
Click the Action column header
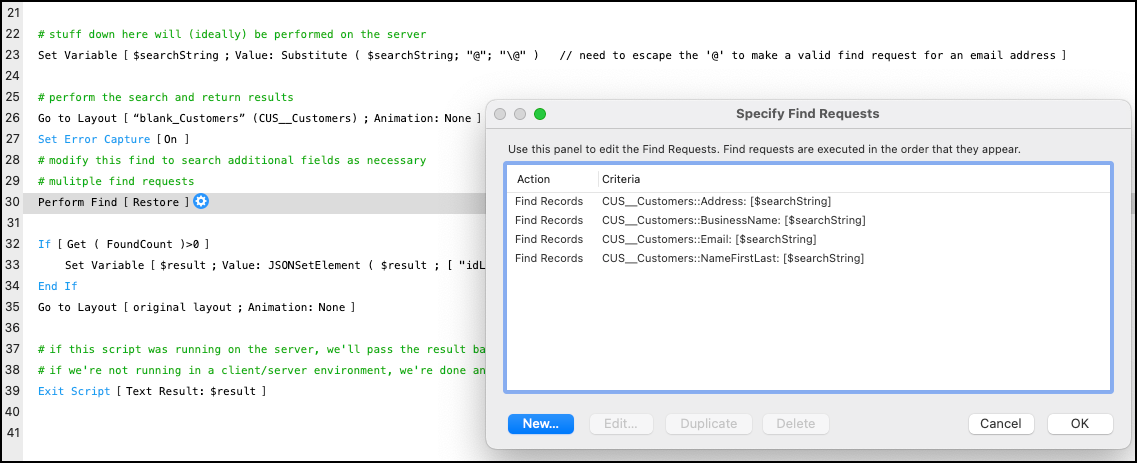pos(534,179)
